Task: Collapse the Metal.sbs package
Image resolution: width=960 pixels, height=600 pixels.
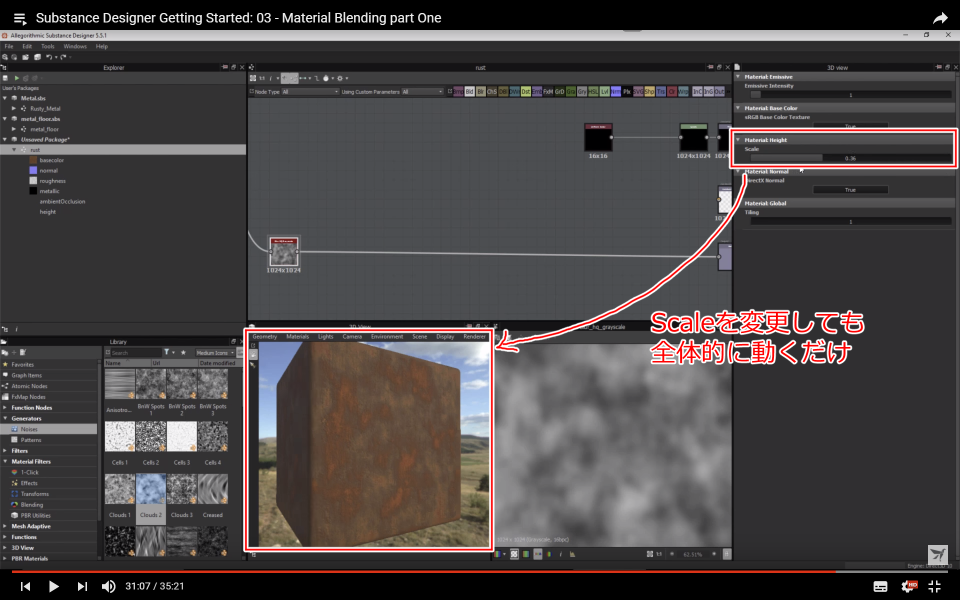Action: (x=5, y=98)
